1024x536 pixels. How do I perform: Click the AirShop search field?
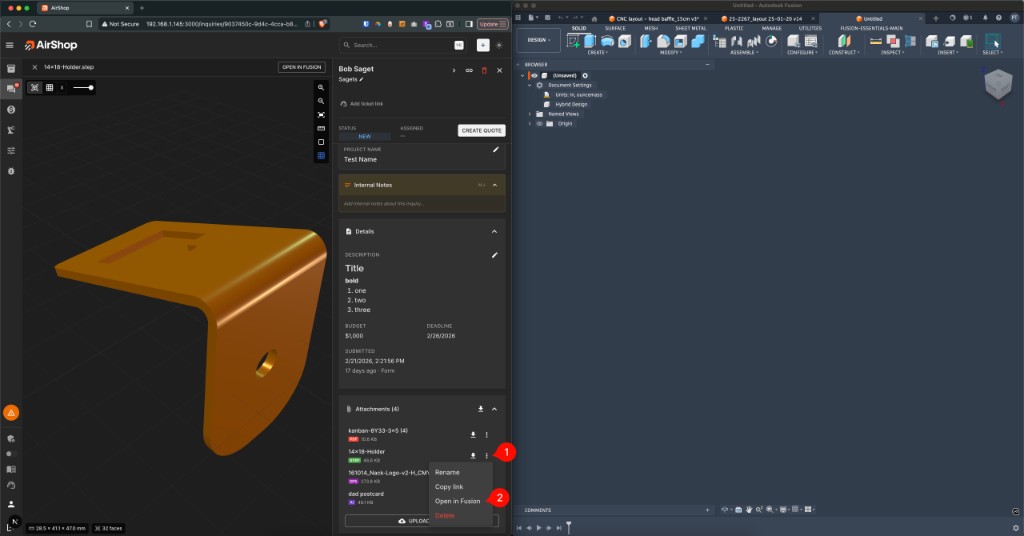tap(397, 45)
